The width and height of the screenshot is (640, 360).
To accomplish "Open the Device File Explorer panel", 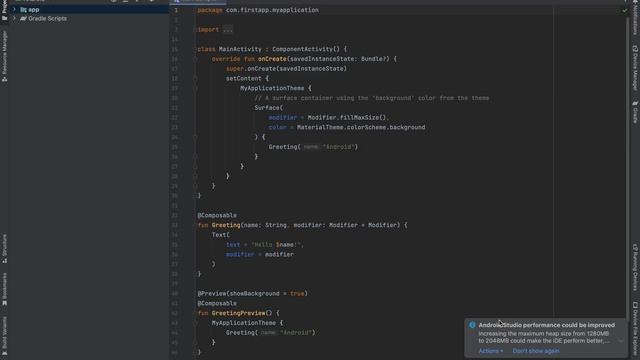I will (635, 330).
